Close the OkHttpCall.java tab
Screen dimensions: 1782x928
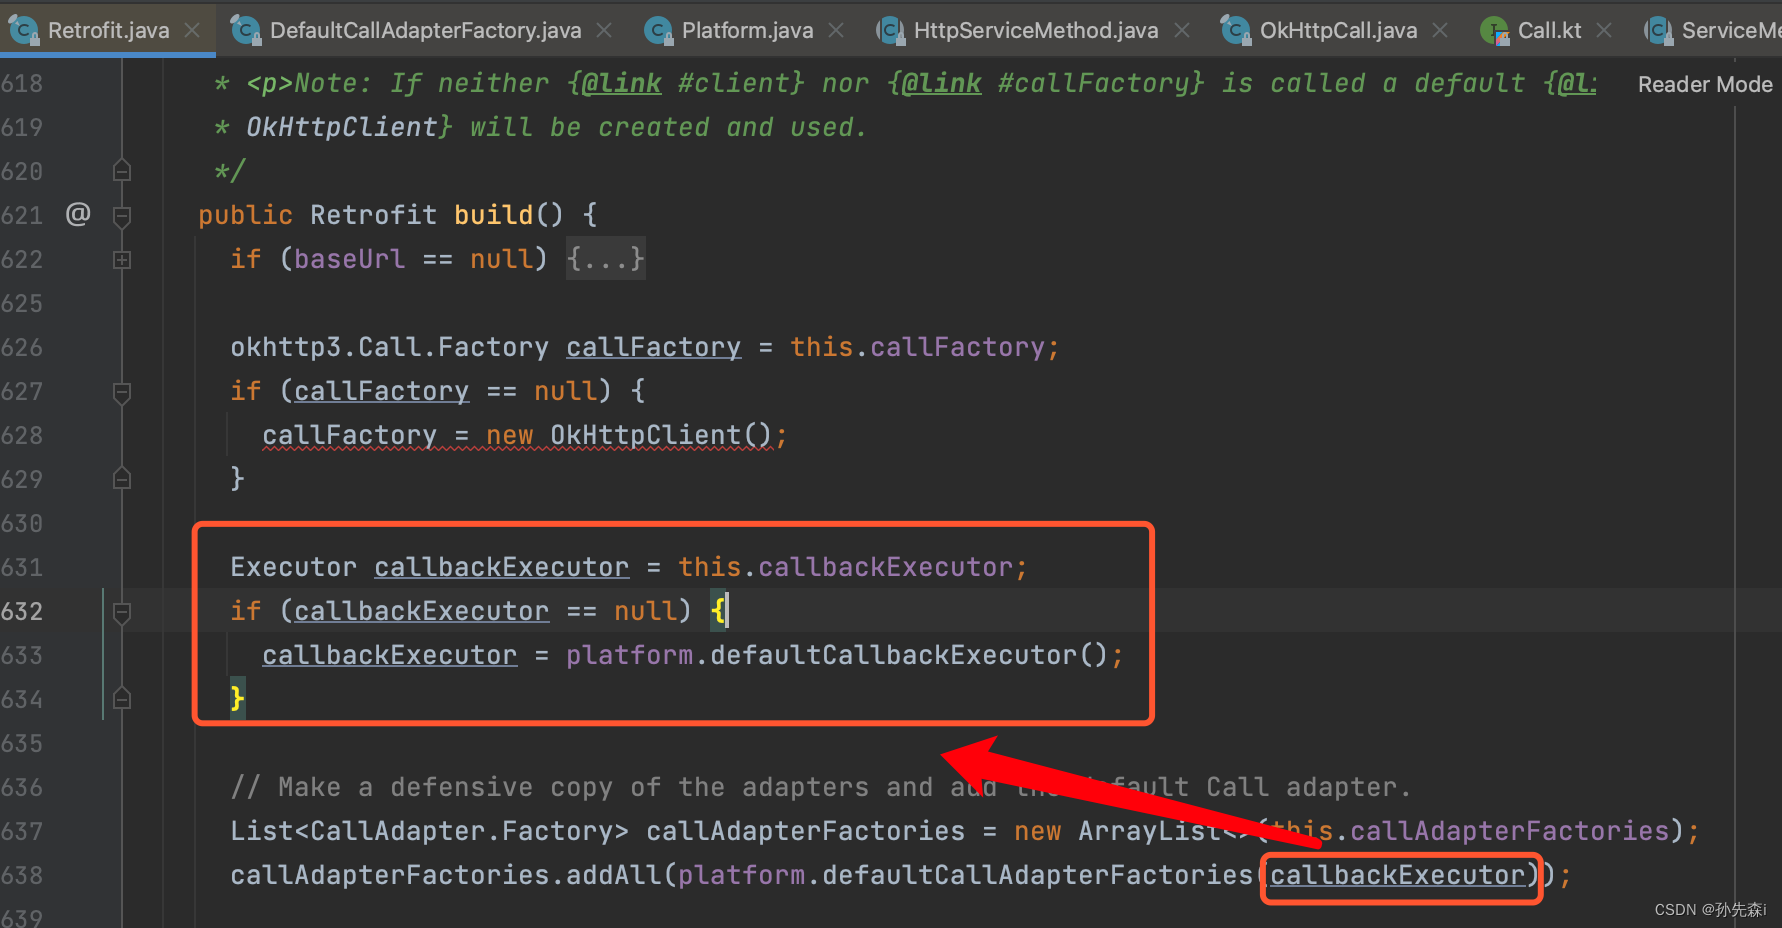(x=1440, y=31)
